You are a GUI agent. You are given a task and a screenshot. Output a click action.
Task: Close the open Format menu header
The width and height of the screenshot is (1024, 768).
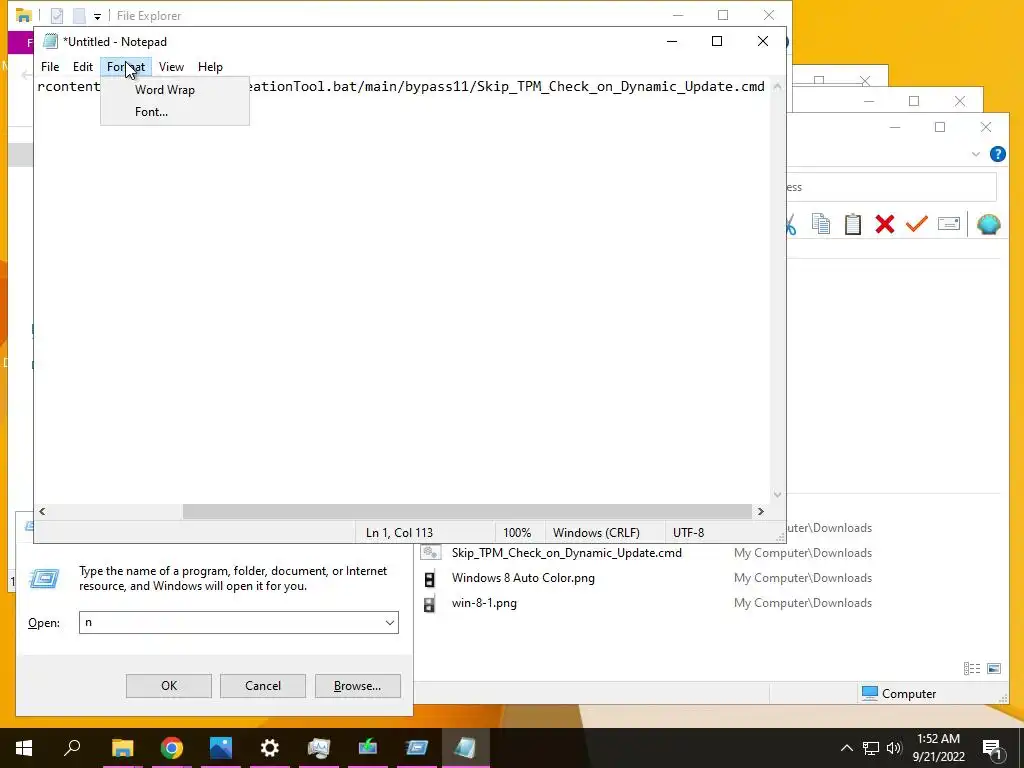126,67
